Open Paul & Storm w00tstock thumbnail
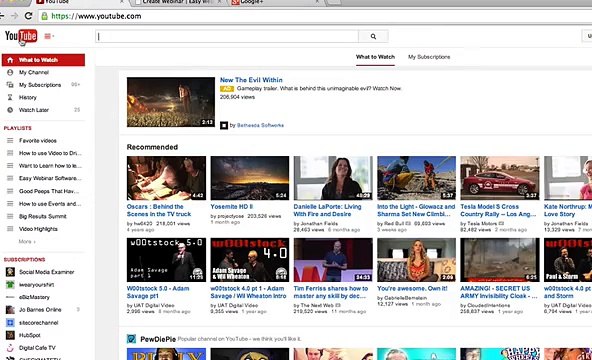592x360 pixels. point(568,260)
